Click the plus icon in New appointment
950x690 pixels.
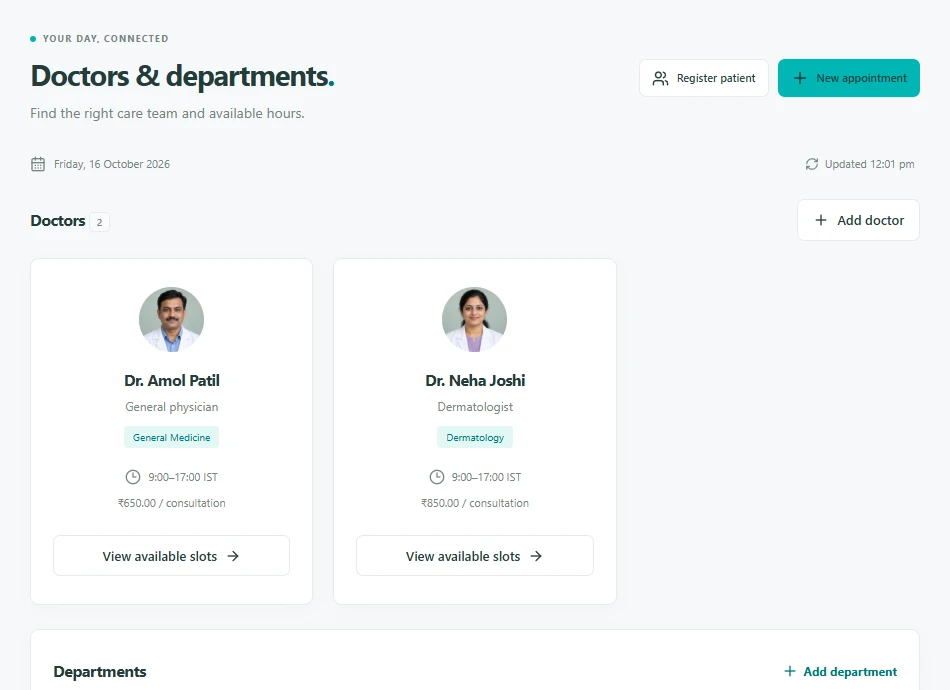click(800, 78)
